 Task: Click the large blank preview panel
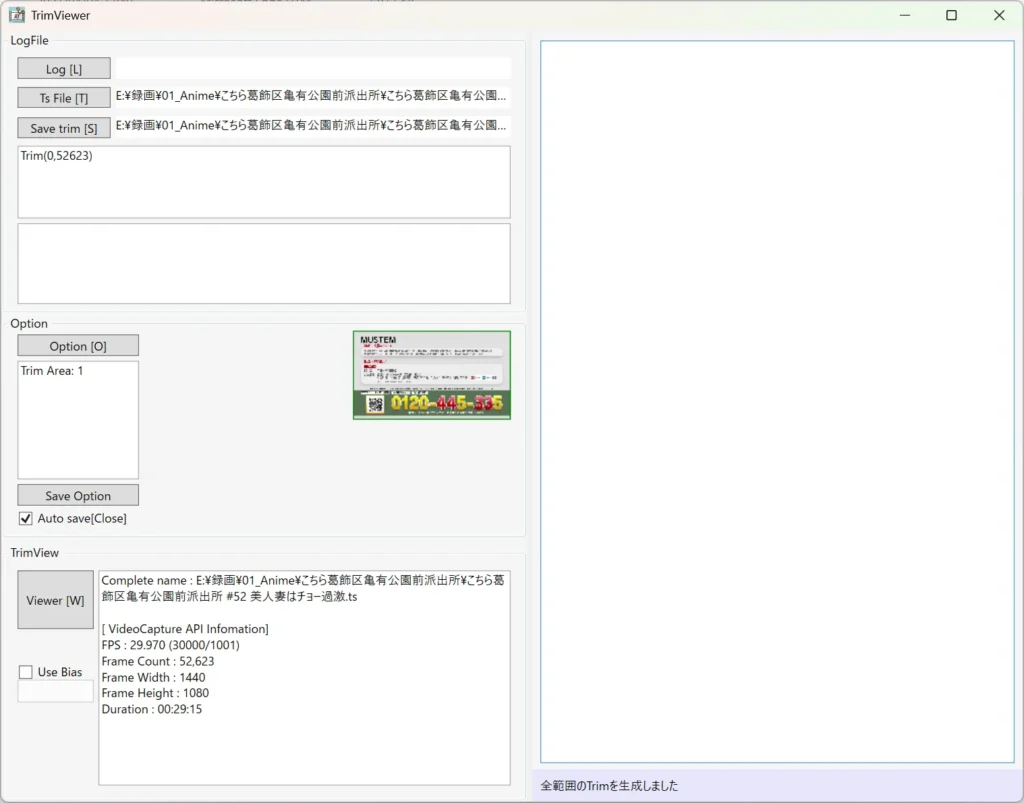pyautogui.click(x=777, y=402)
